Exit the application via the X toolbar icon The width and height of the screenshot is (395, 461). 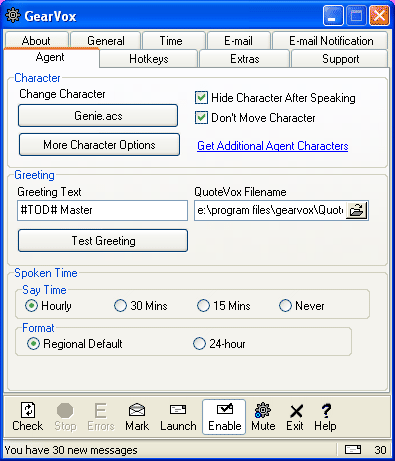(295, 417)
